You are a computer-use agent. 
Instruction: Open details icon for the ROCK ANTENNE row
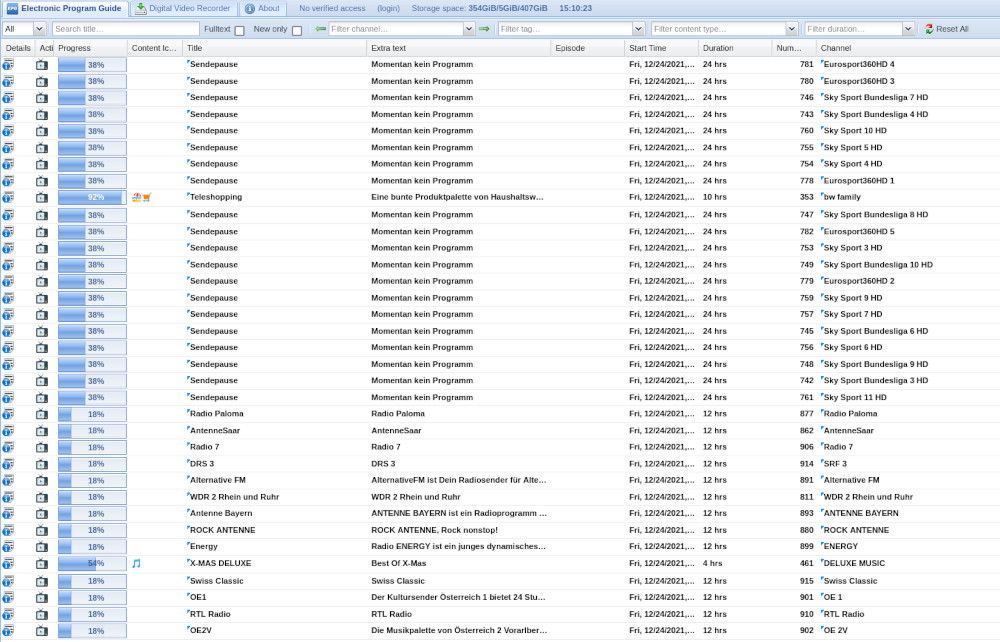click(x=8, y=530)
